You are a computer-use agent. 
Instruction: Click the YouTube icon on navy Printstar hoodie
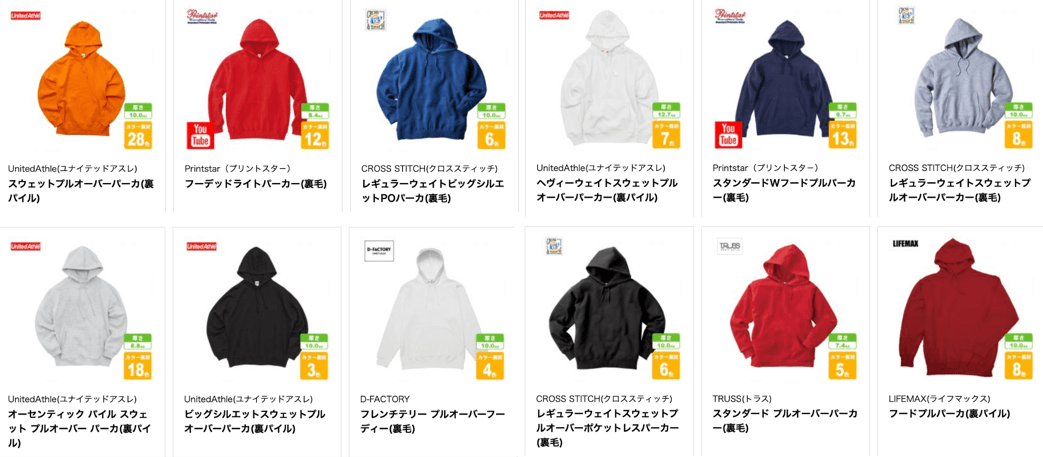pos(728,135)
